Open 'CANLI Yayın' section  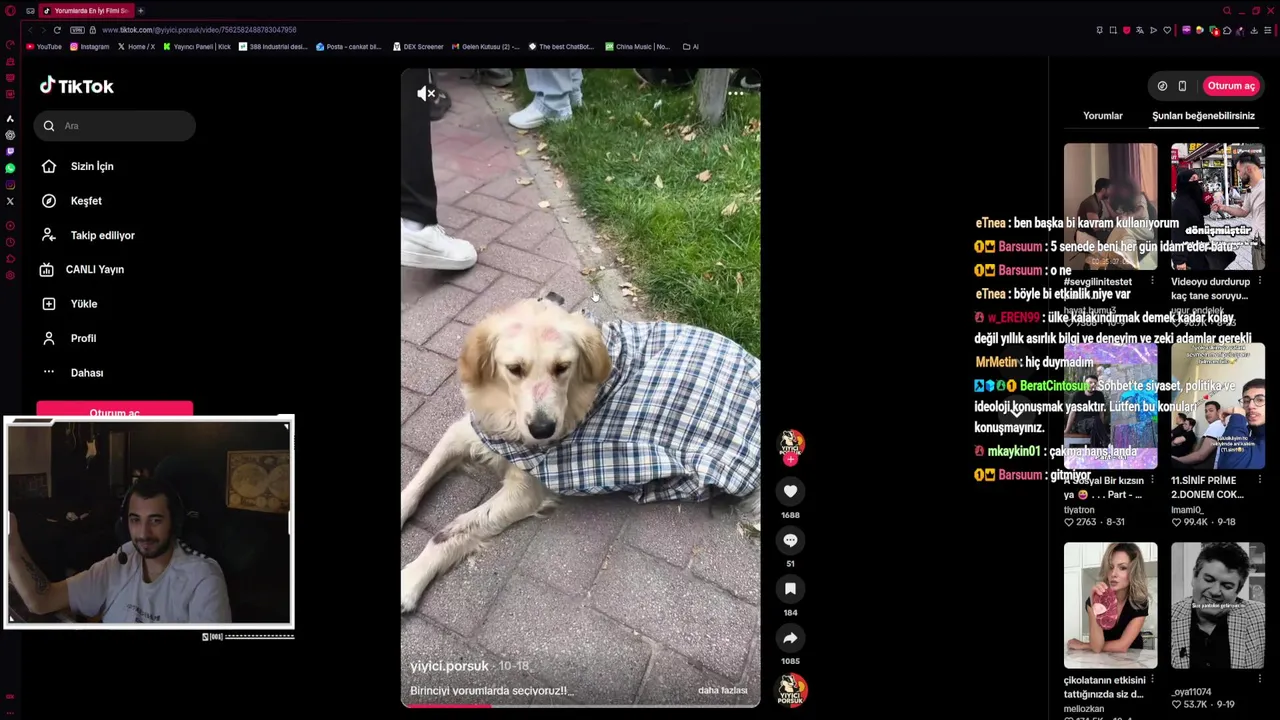click(x=95, y=269)
